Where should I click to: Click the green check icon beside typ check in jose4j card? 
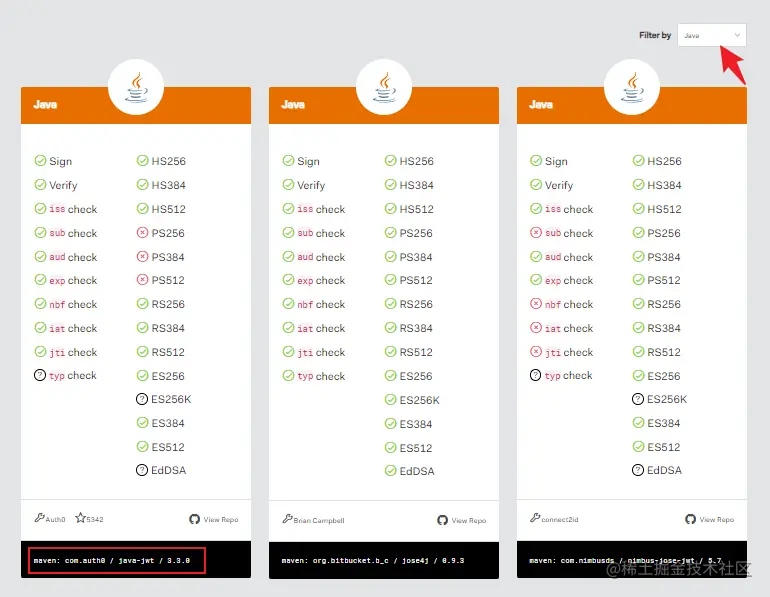[x=288, y=376]
